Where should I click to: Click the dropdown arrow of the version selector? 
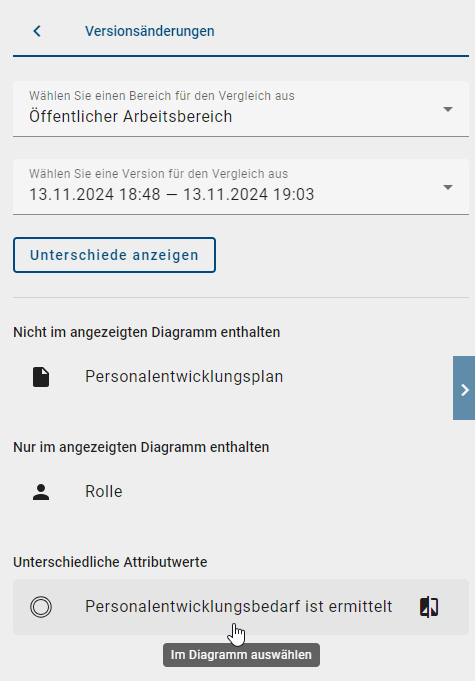coord(448,187)
